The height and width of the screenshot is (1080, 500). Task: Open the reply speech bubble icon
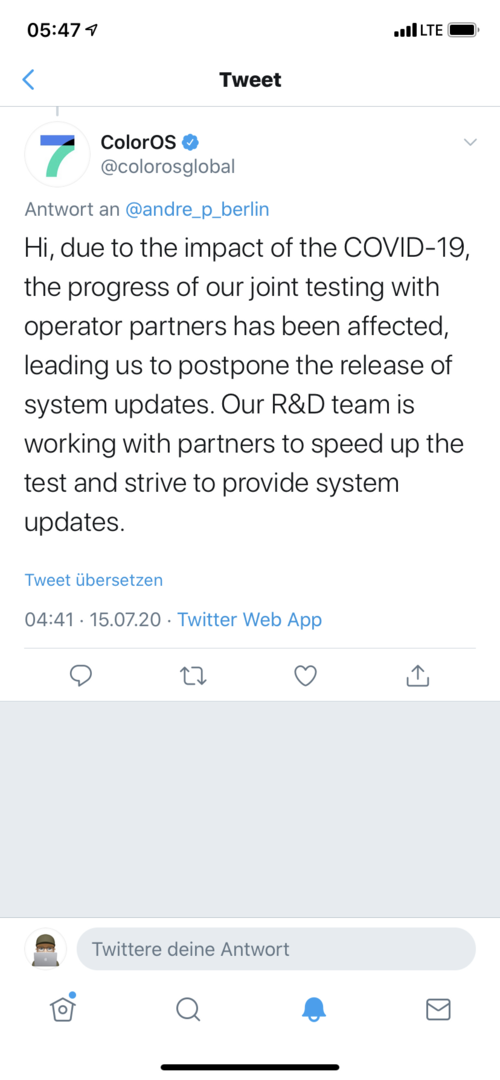(x=81, y=677)
